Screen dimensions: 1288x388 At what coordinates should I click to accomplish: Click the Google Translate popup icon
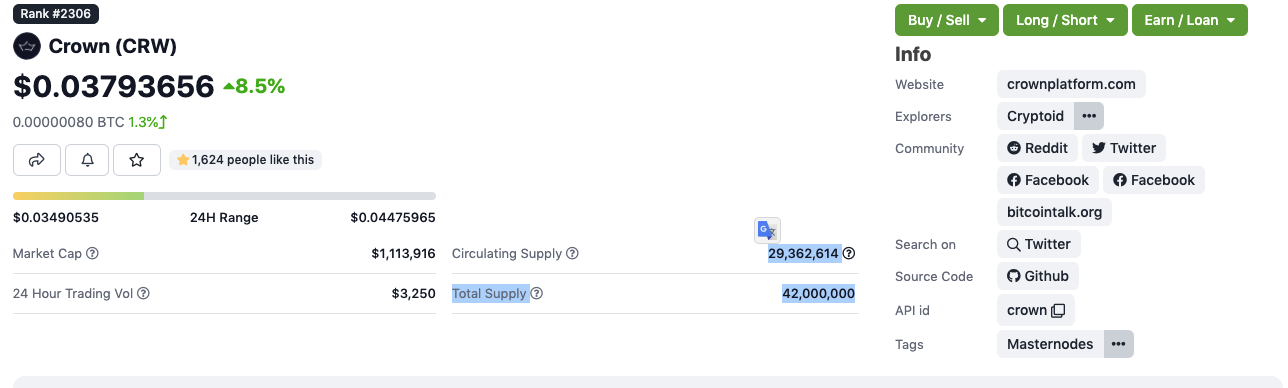(x=767, y=230)
